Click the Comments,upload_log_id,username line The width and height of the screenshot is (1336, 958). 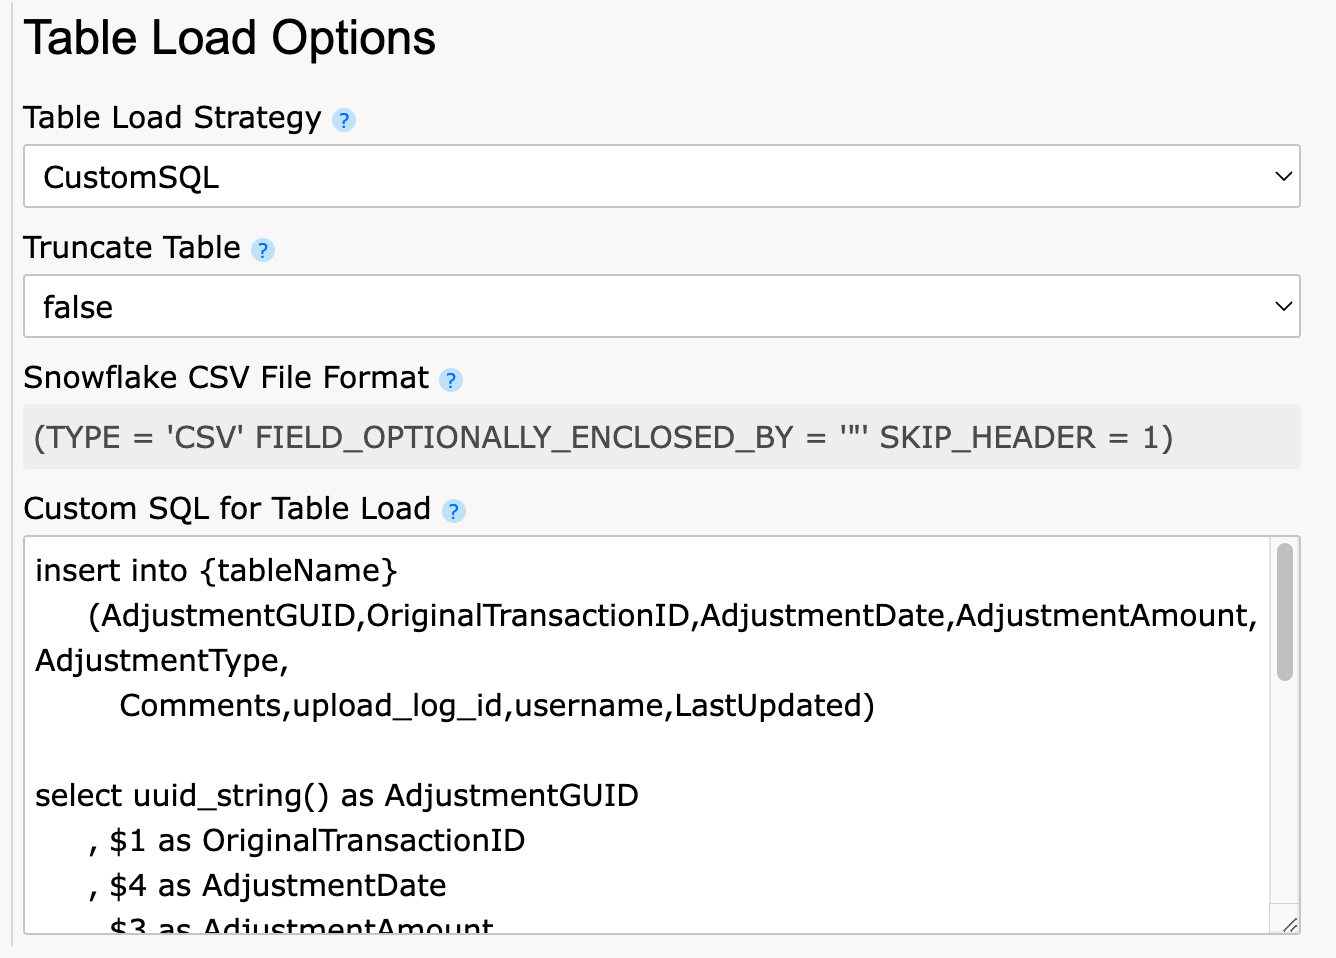point(496,706)
